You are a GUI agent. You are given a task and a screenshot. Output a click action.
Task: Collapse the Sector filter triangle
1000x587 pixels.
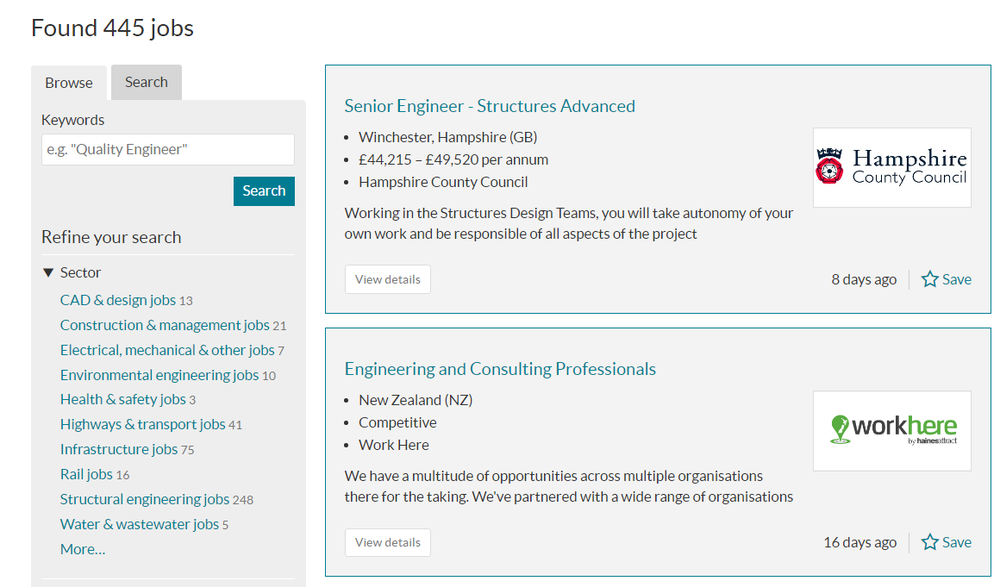click(48, 272)
